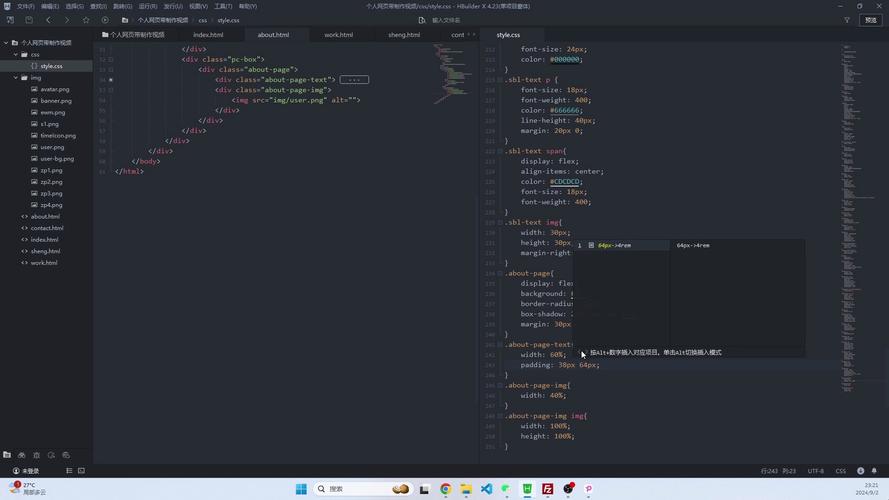The width and height of the screenshot is (889, 500).
Task: Open contact.html in the file tree
Action: pyautogui.click(x=46, y=228)
